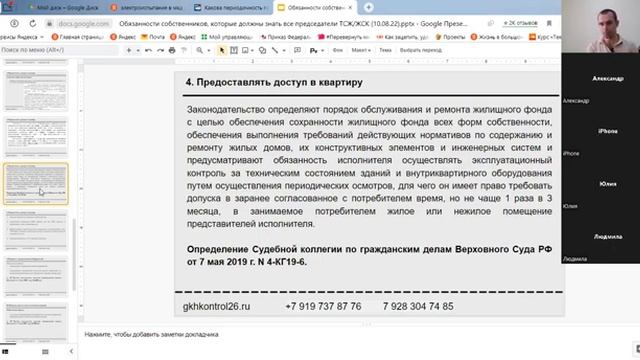Click the Фон background button
This screenshot has height=360, width=640.
coord(338,50)
